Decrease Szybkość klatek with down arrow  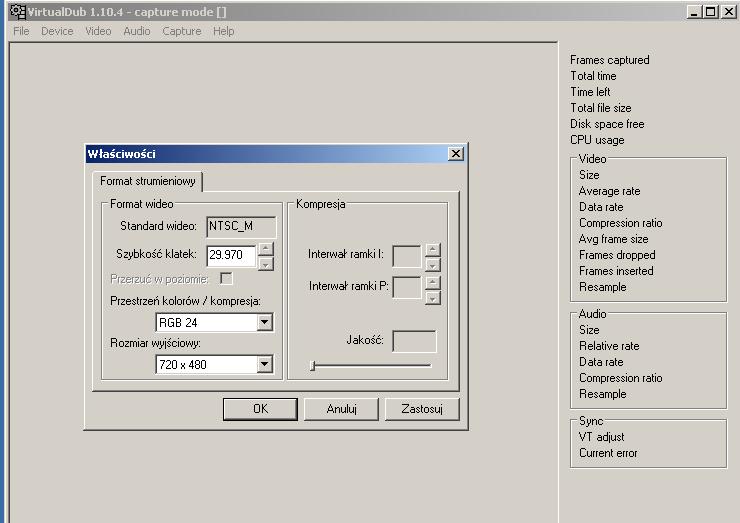point(265,263)
